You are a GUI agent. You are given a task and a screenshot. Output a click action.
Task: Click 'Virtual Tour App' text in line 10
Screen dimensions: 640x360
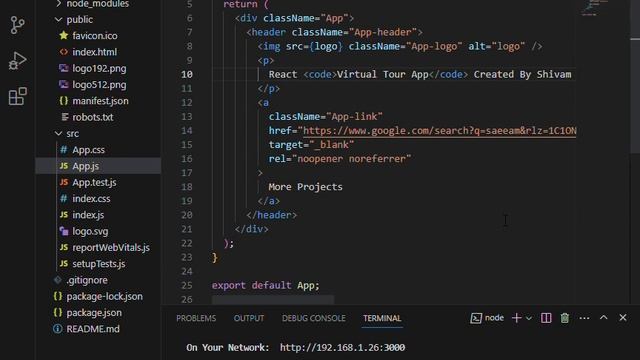[382, 74]
